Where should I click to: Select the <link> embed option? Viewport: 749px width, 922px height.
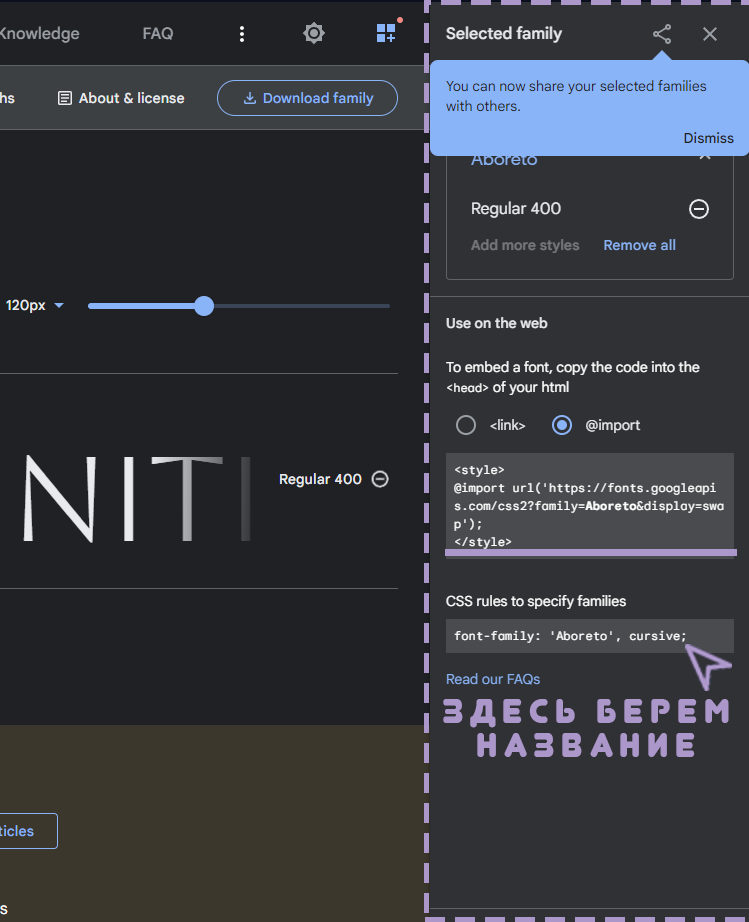pos(466,425)
